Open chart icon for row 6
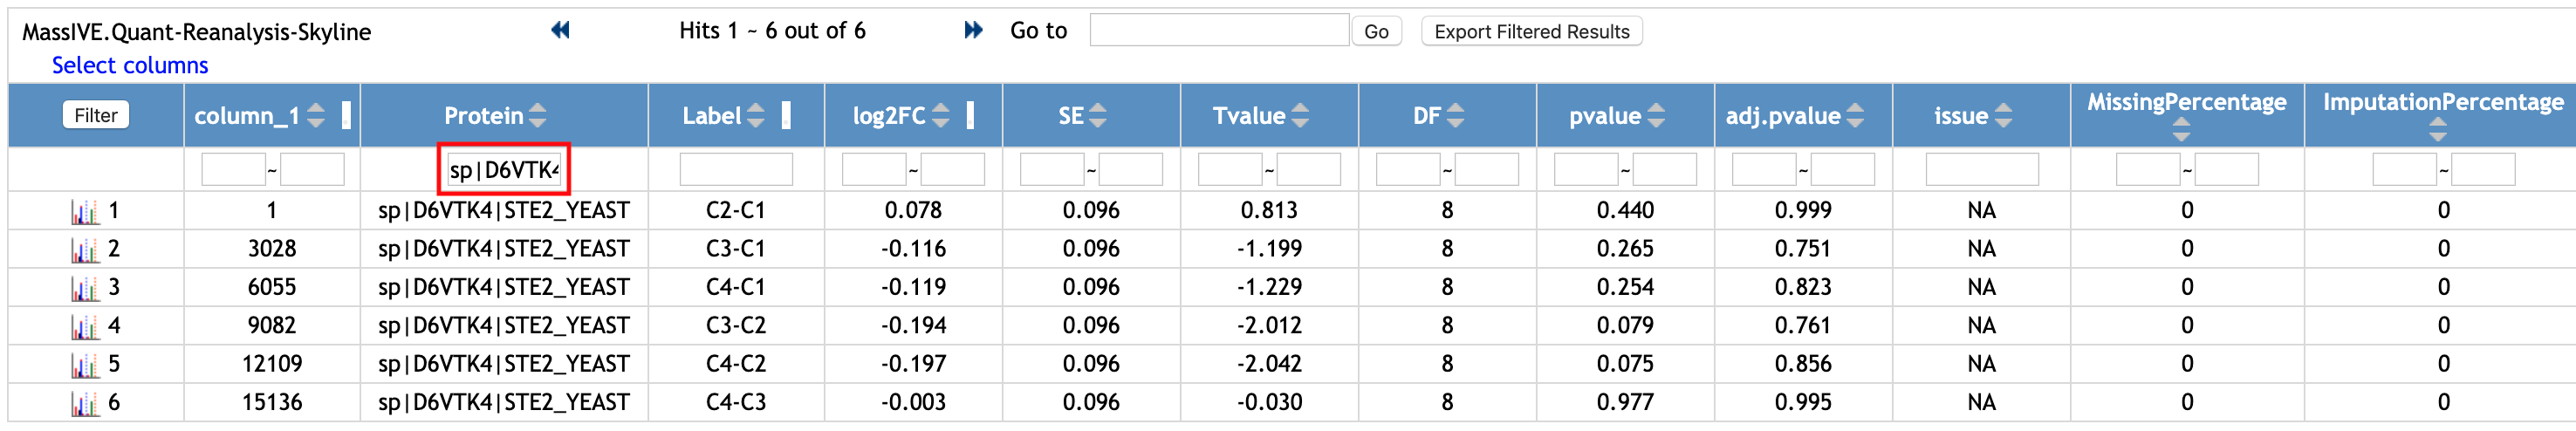This screenshot has height=431, width=2576. tap(85, 404)
